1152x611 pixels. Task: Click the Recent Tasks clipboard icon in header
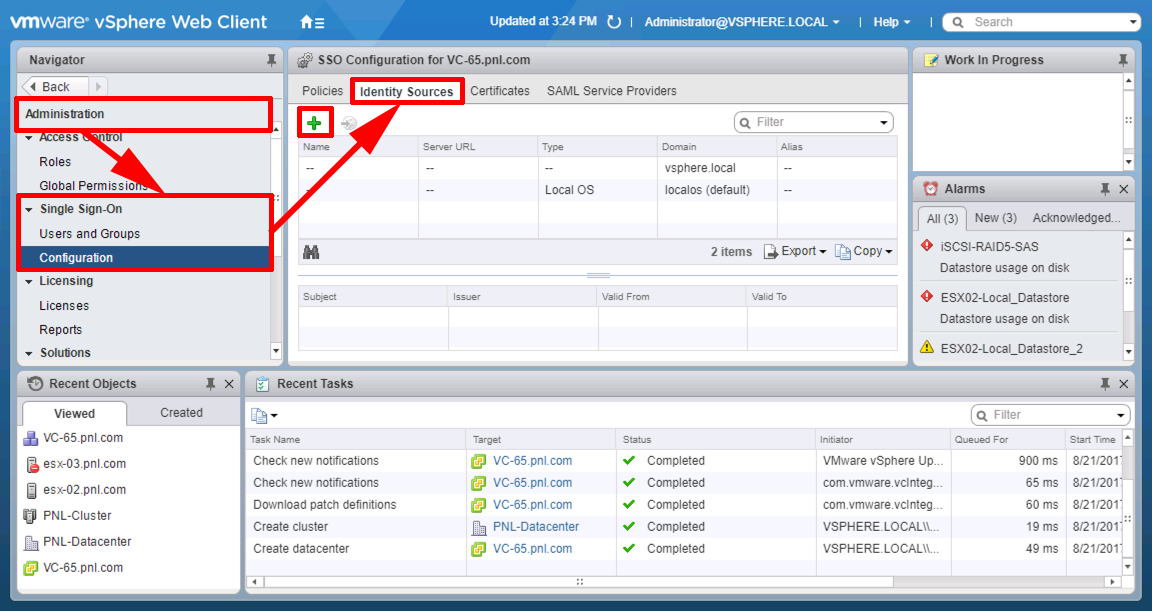coord(262,384)
